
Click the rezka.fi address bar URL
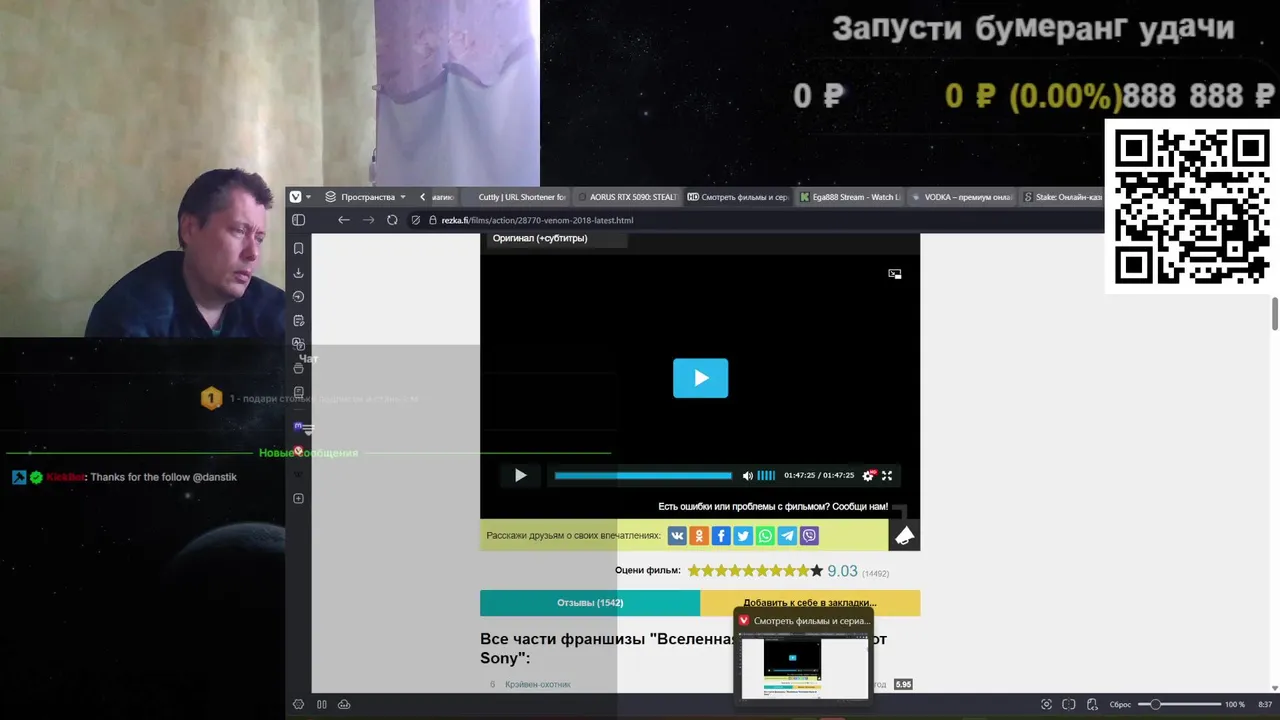point(537,220)
